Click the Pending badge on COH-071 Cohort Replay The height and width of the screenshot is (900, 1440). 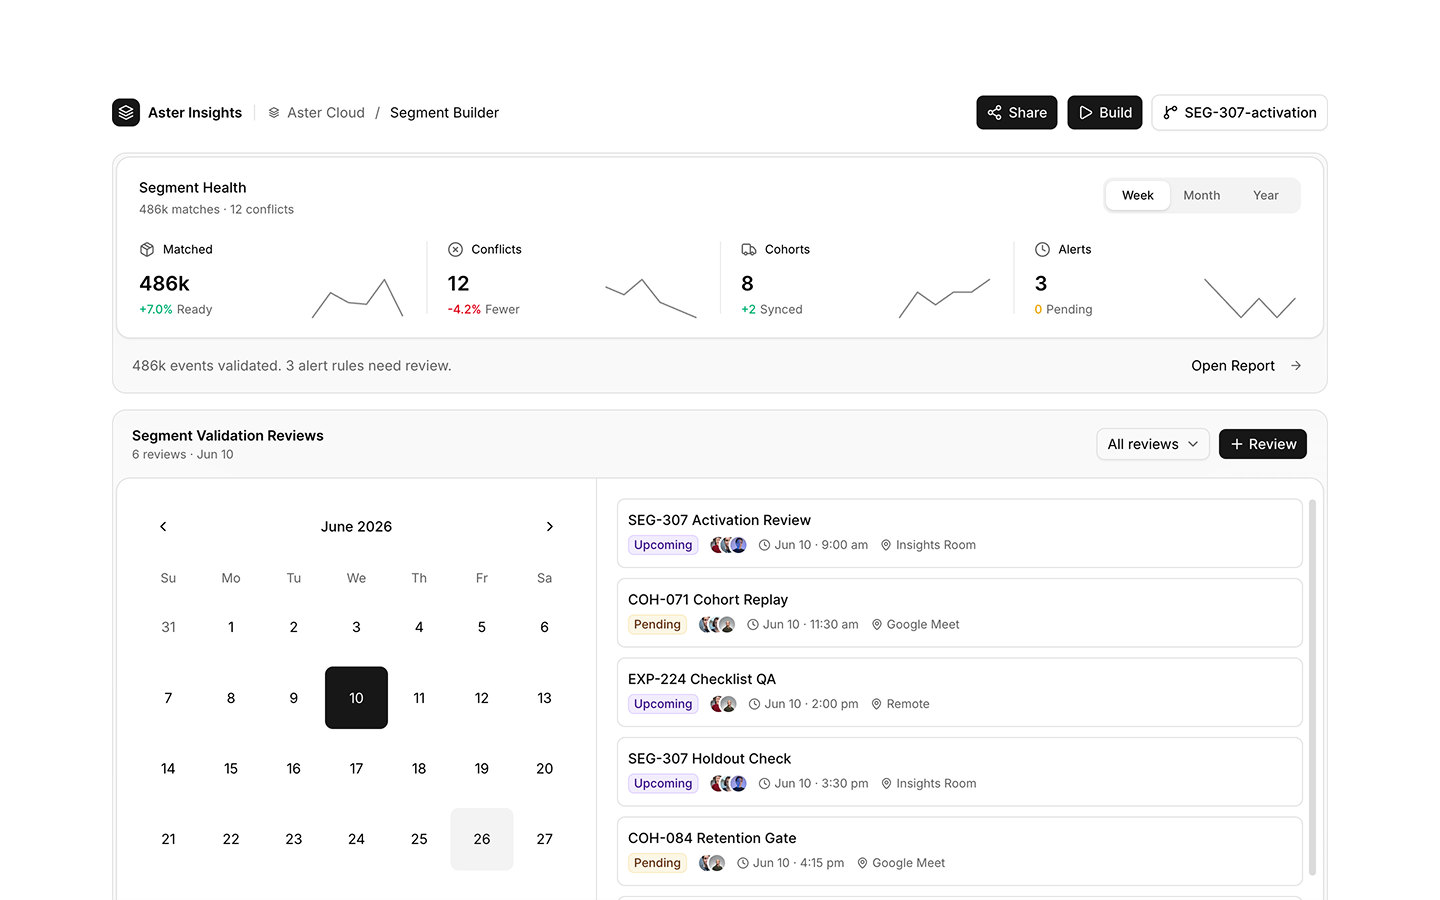pyautogui.click(x=657, y=625)
